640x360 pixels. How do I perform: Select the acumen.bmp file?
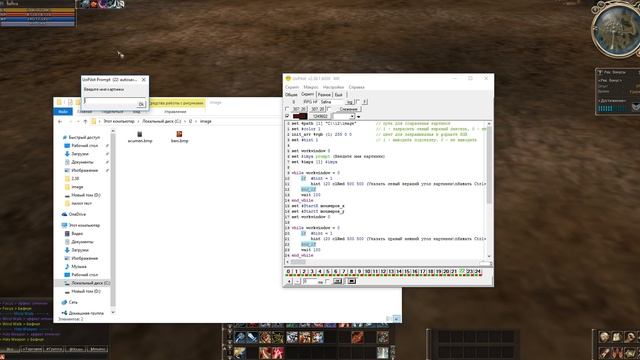pos(140,137)
